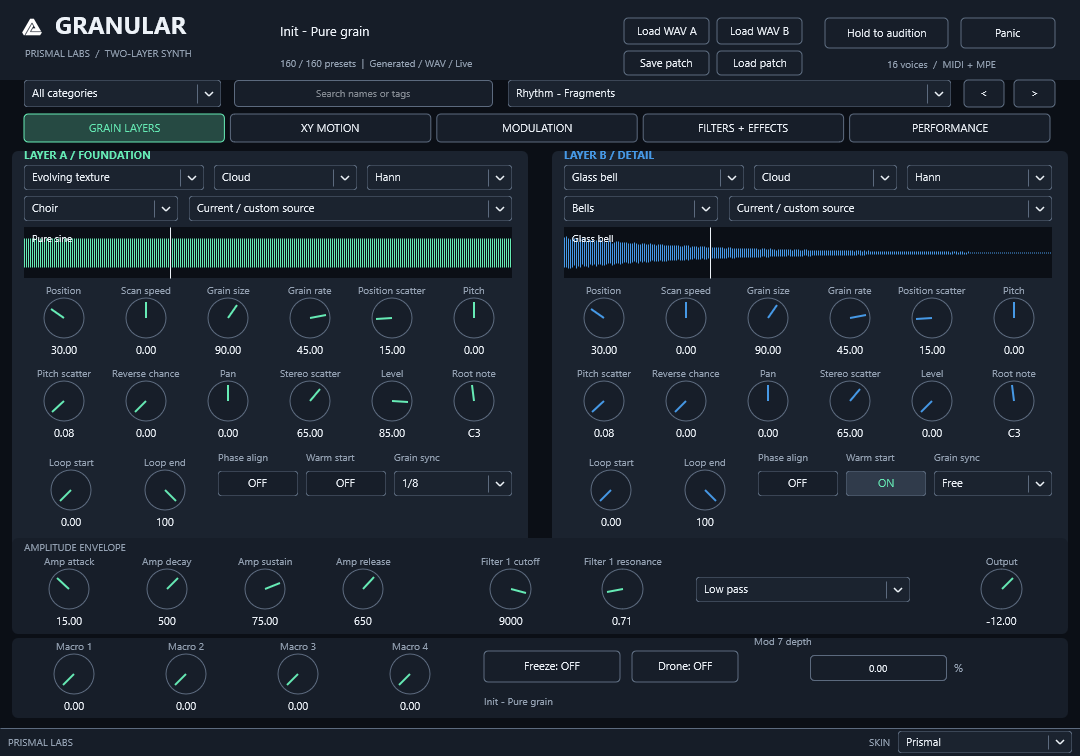Viewport: 1080px width, 756px height.
Task: Open the PERFORMANCE tab
Action: 950,128
